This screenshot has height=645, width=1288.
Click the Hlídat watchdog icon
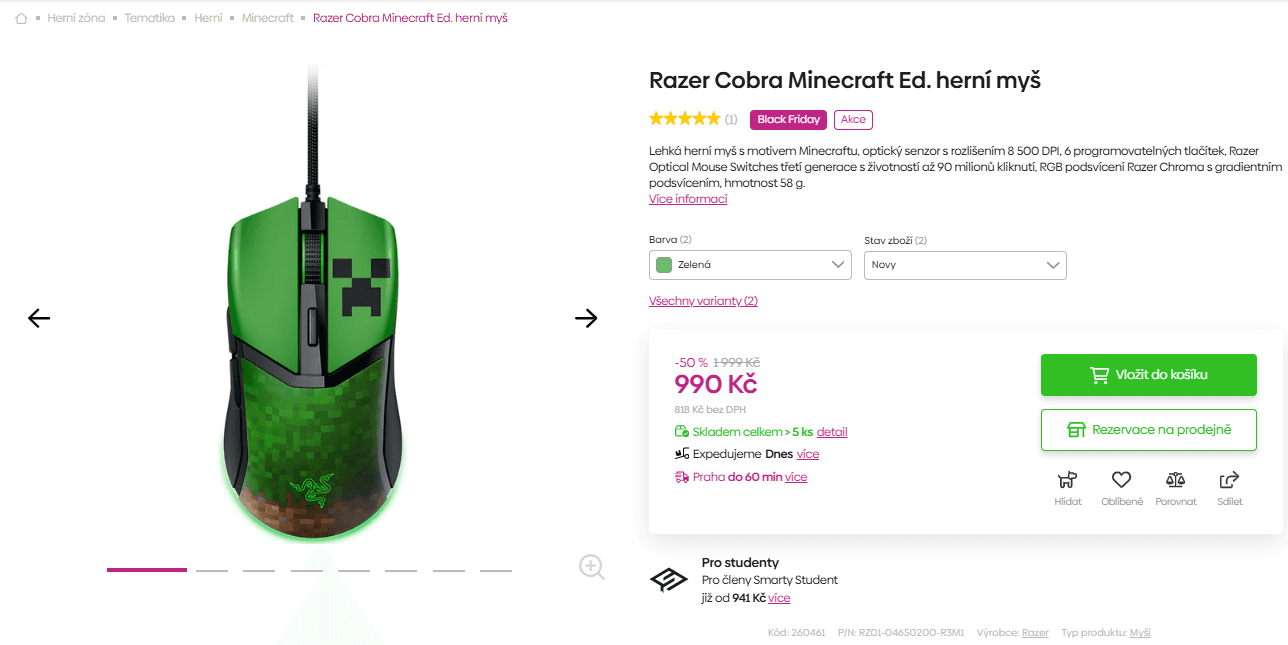(x=1067, y=481)
